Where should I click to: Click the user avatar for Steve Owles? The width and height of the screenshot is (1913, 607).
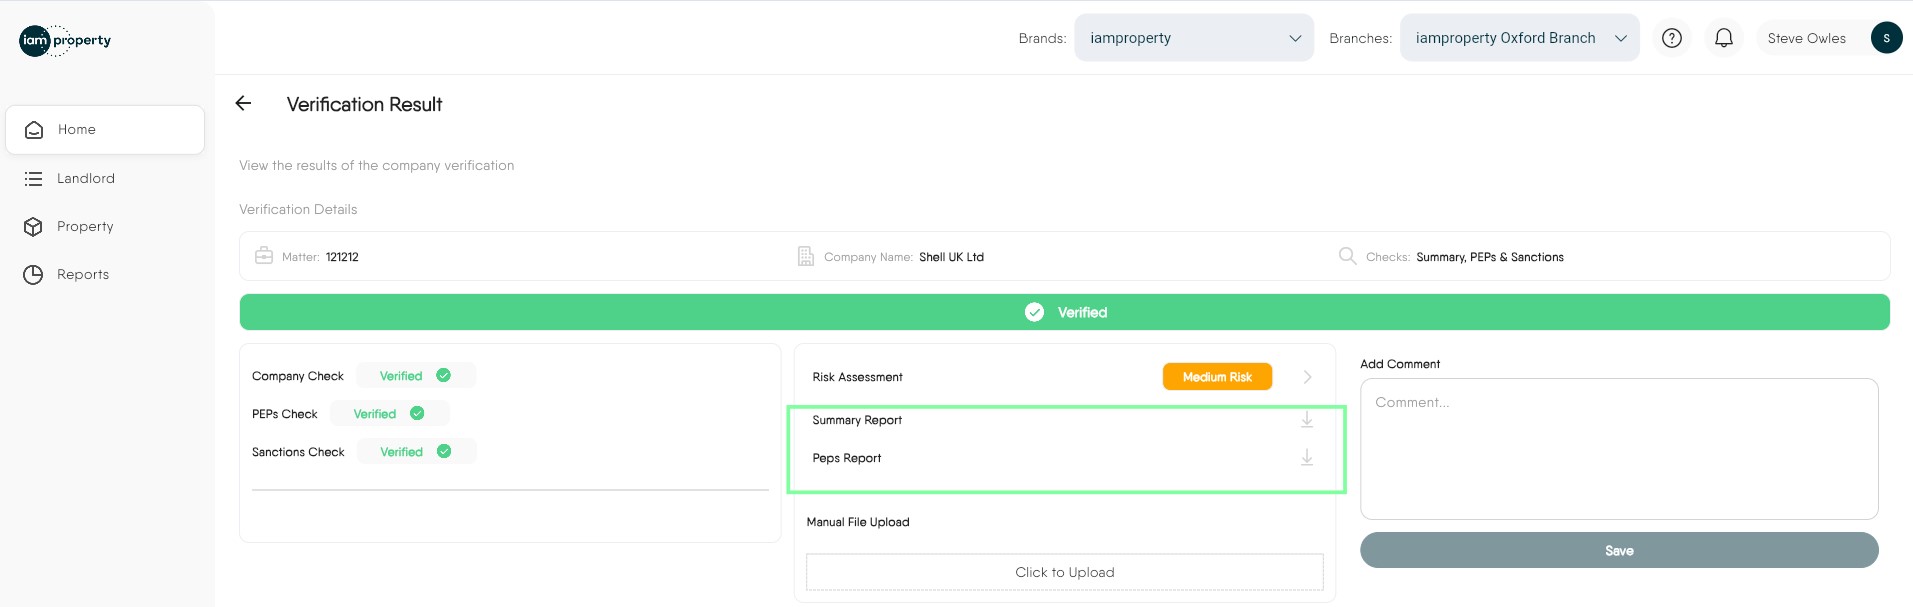[1886, 38]
